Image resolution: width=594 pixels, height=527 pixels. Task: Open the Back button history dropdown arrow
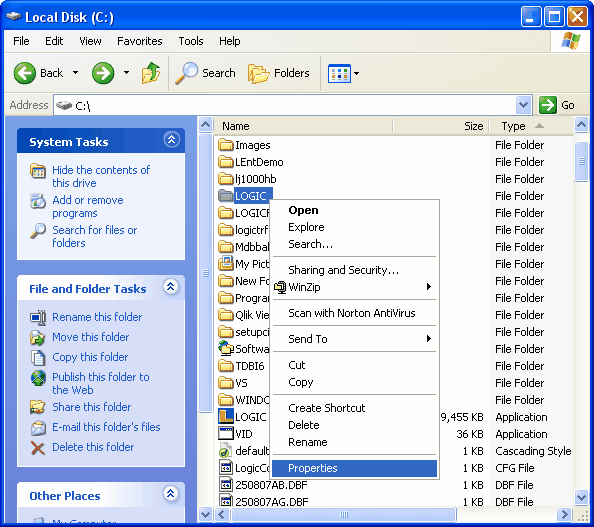click(x=76, y=73)
